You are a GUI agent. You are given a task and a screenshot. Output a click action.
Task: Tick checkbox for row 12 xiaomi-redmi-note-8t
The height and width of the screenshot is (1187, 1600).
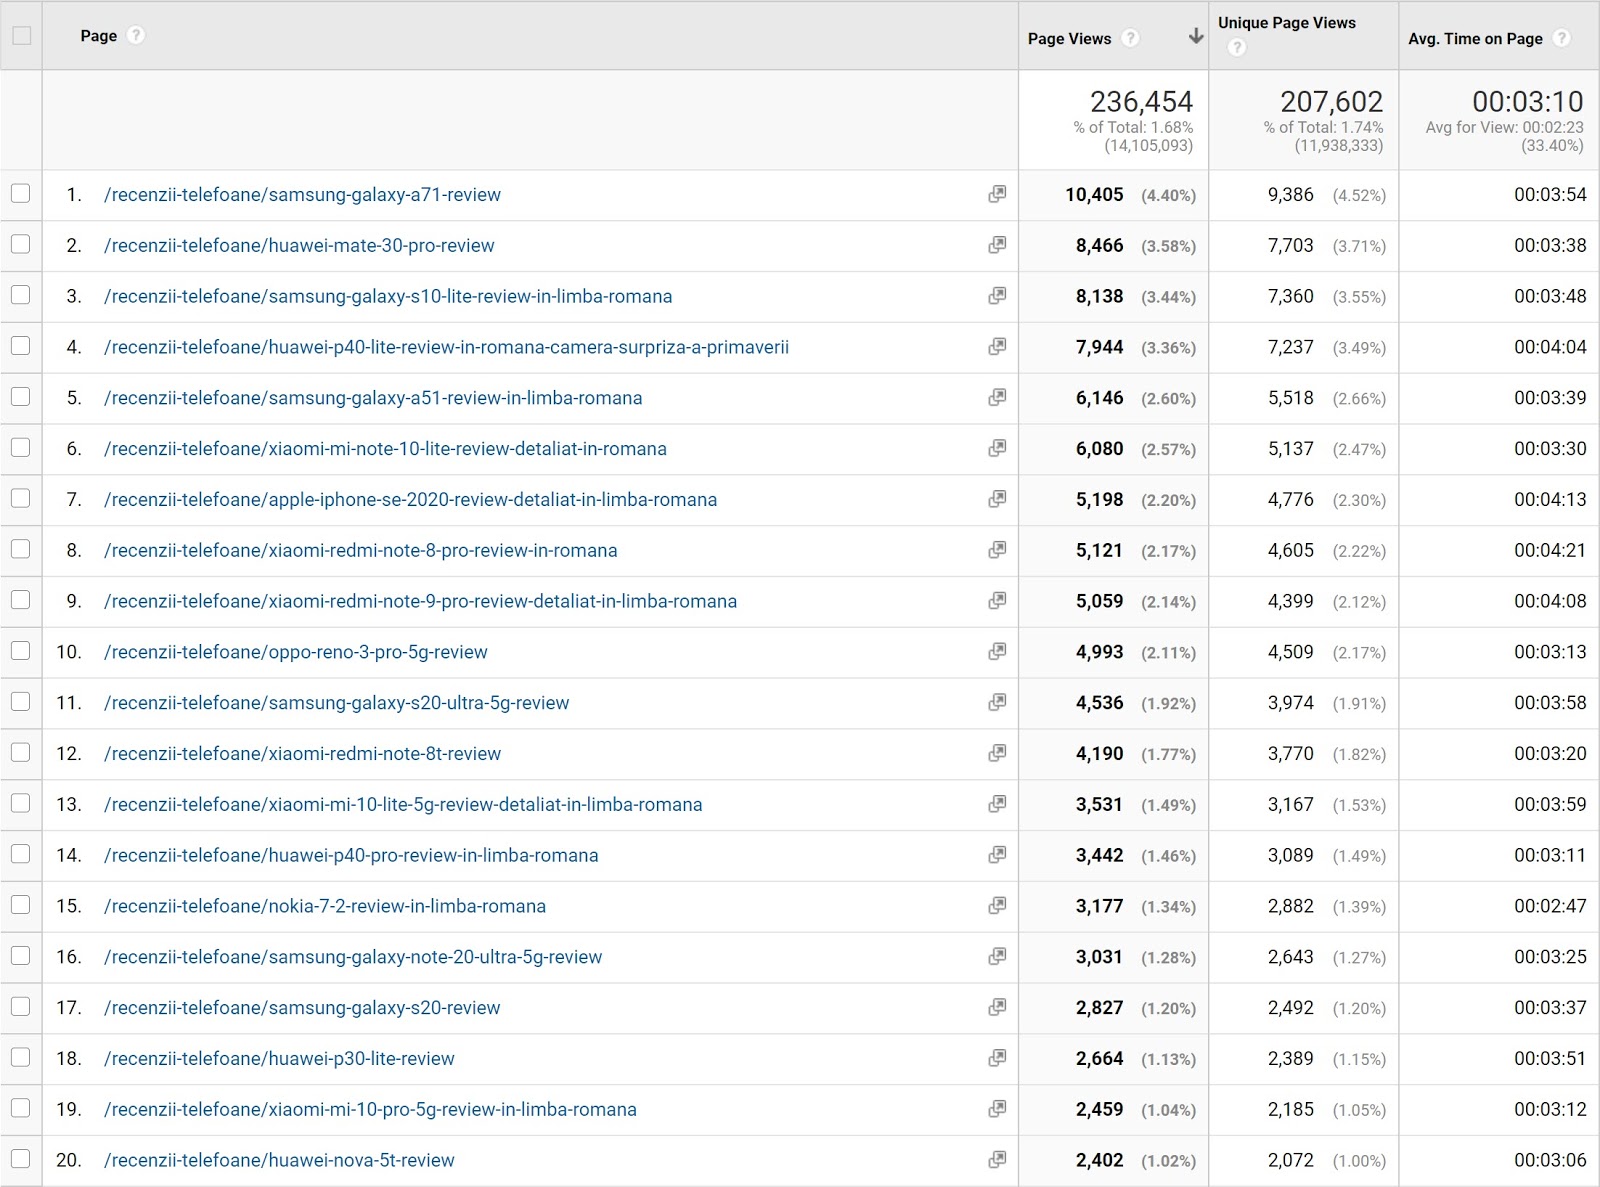point(21,752)
